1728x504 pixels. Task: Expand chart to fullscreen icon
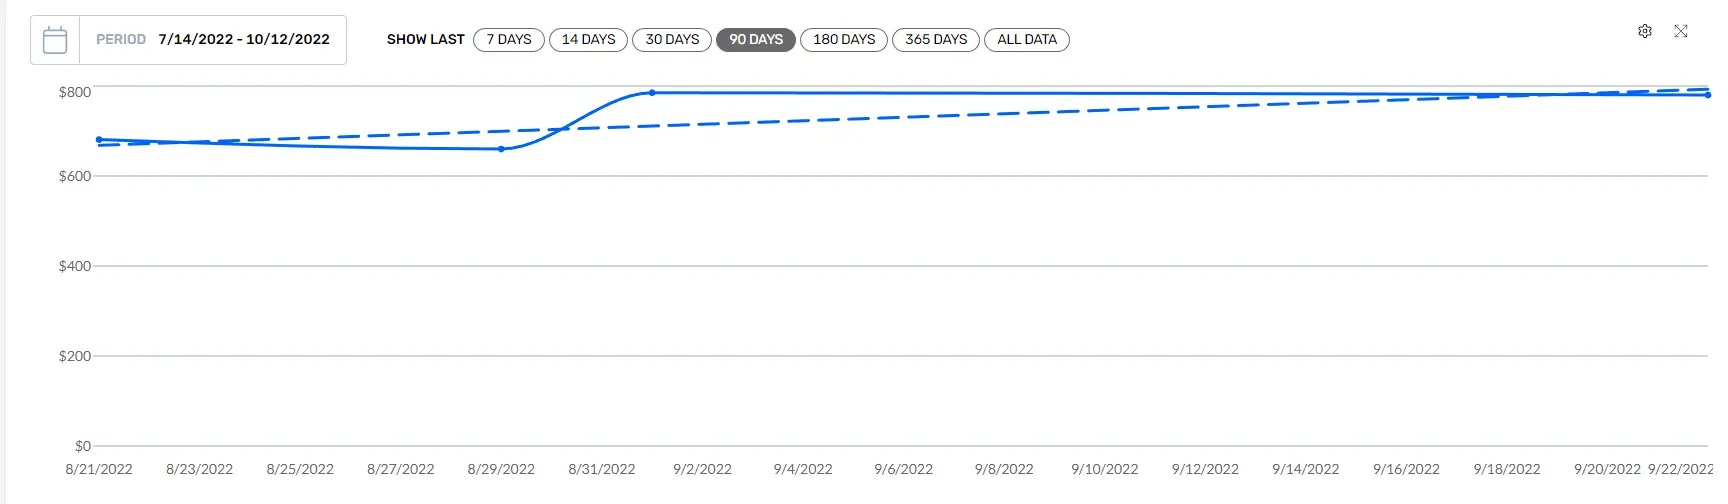point(1681,31)
